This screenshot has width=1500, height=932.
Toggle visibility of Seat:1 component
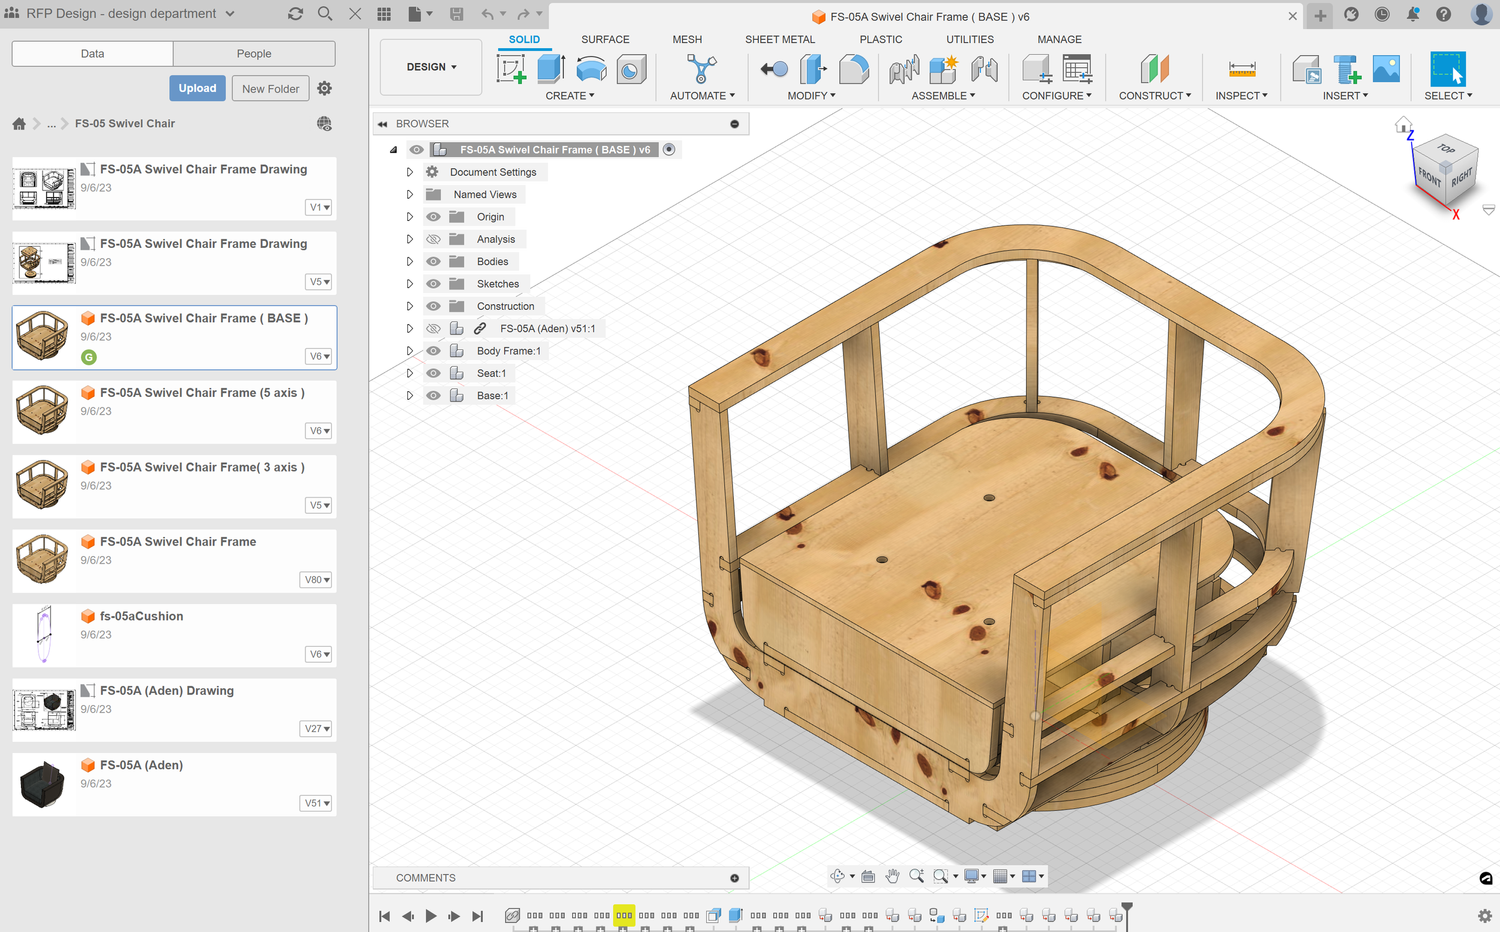tap(433, 373)
